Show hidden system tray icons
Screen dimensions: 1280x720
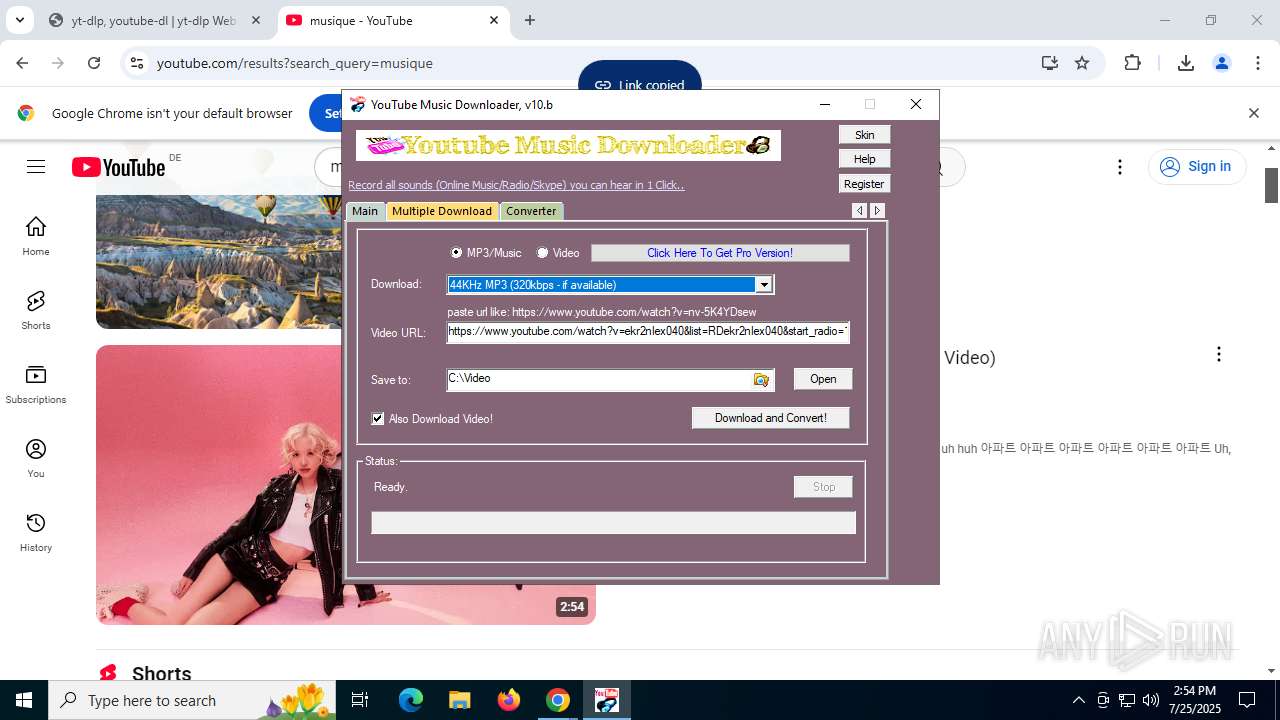(x=1078, y=700)
